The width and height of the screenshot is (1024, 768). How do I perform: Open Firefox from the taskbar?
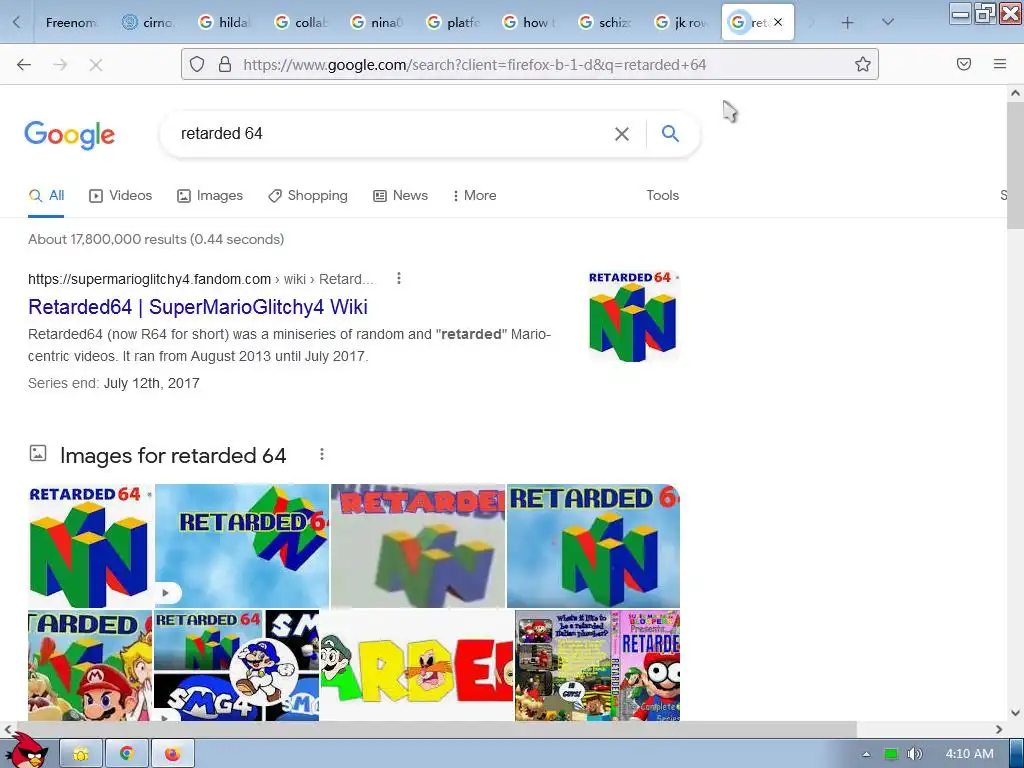click(172, 754)
